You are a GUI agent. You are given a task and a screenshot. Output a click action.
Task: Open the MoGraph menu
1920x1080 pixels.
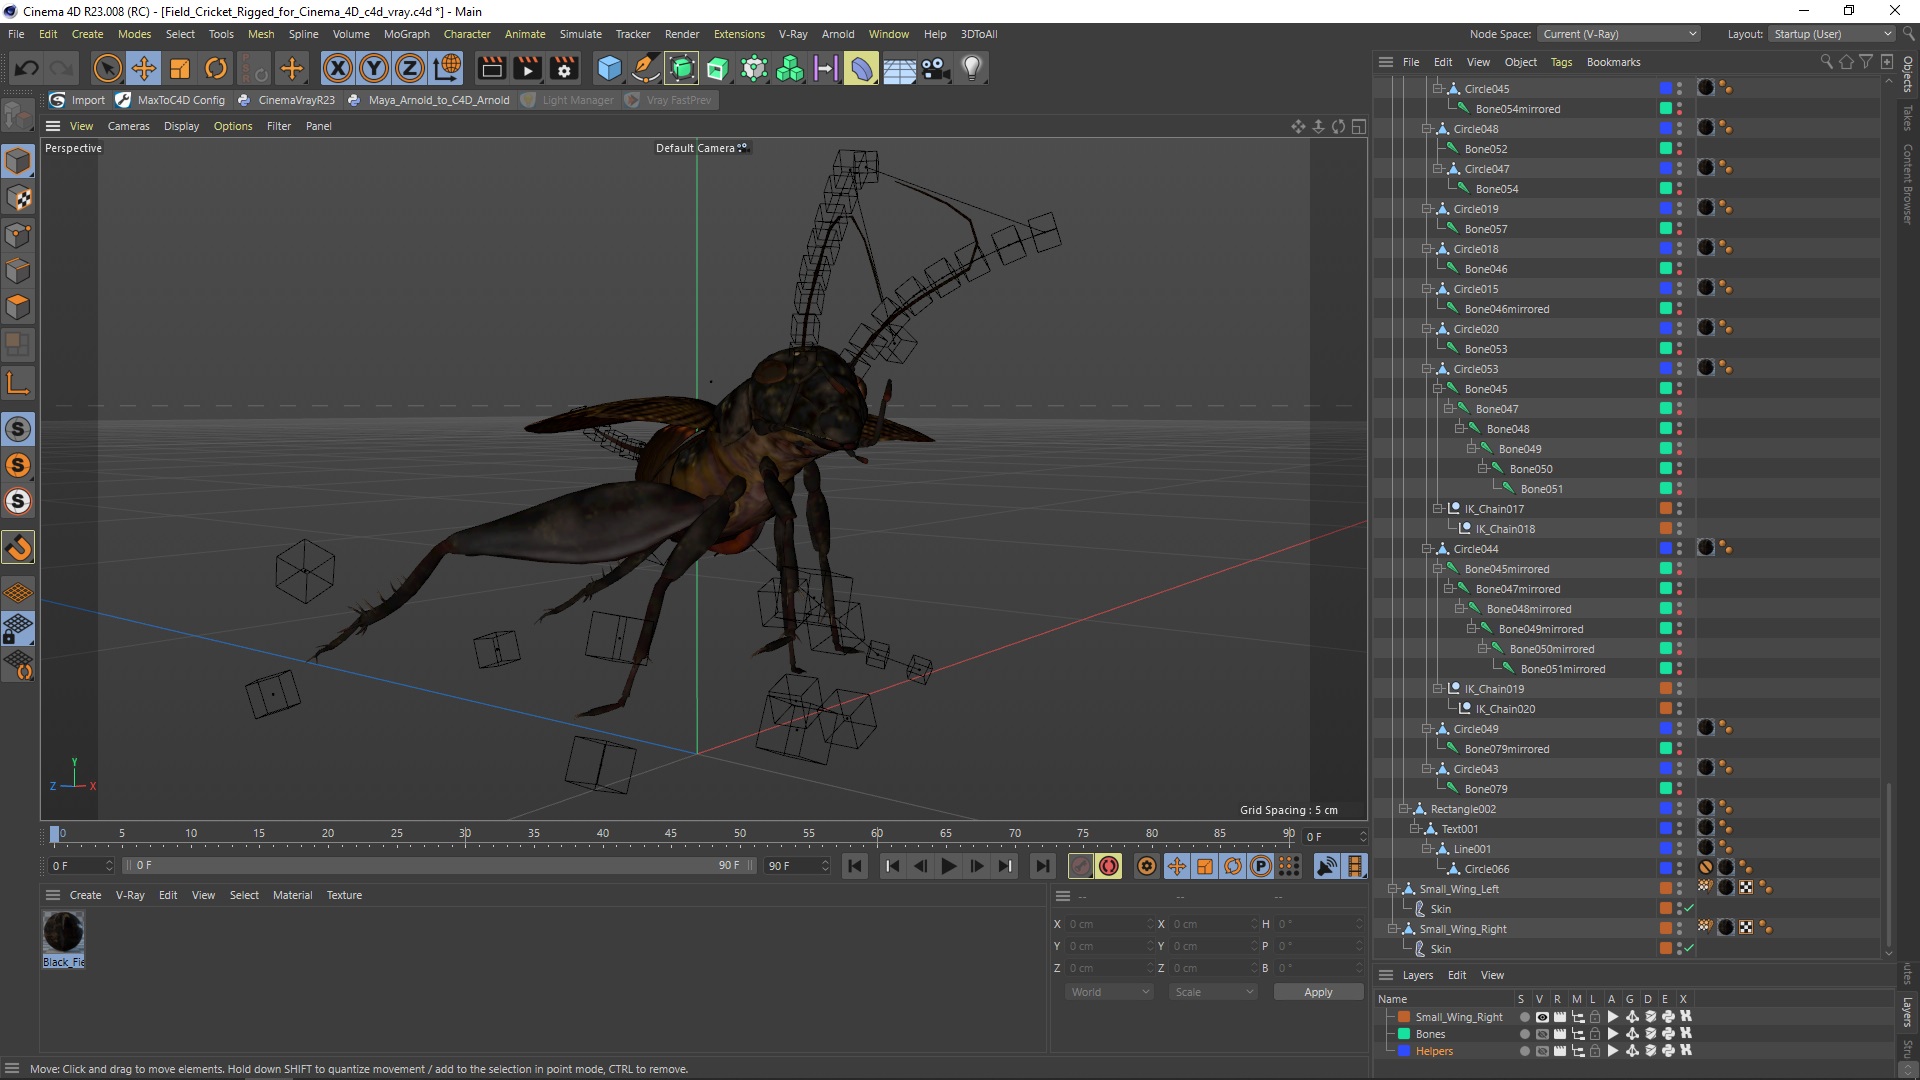point(406,34)
